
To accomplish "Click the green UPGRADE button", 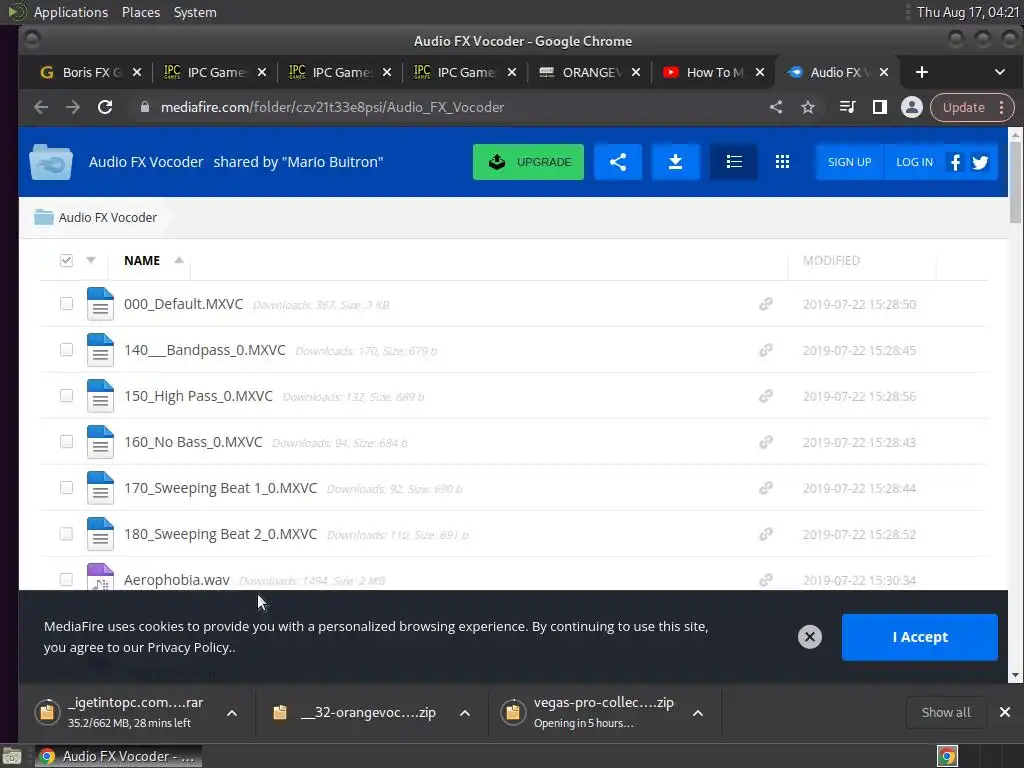I will [528, 162].
